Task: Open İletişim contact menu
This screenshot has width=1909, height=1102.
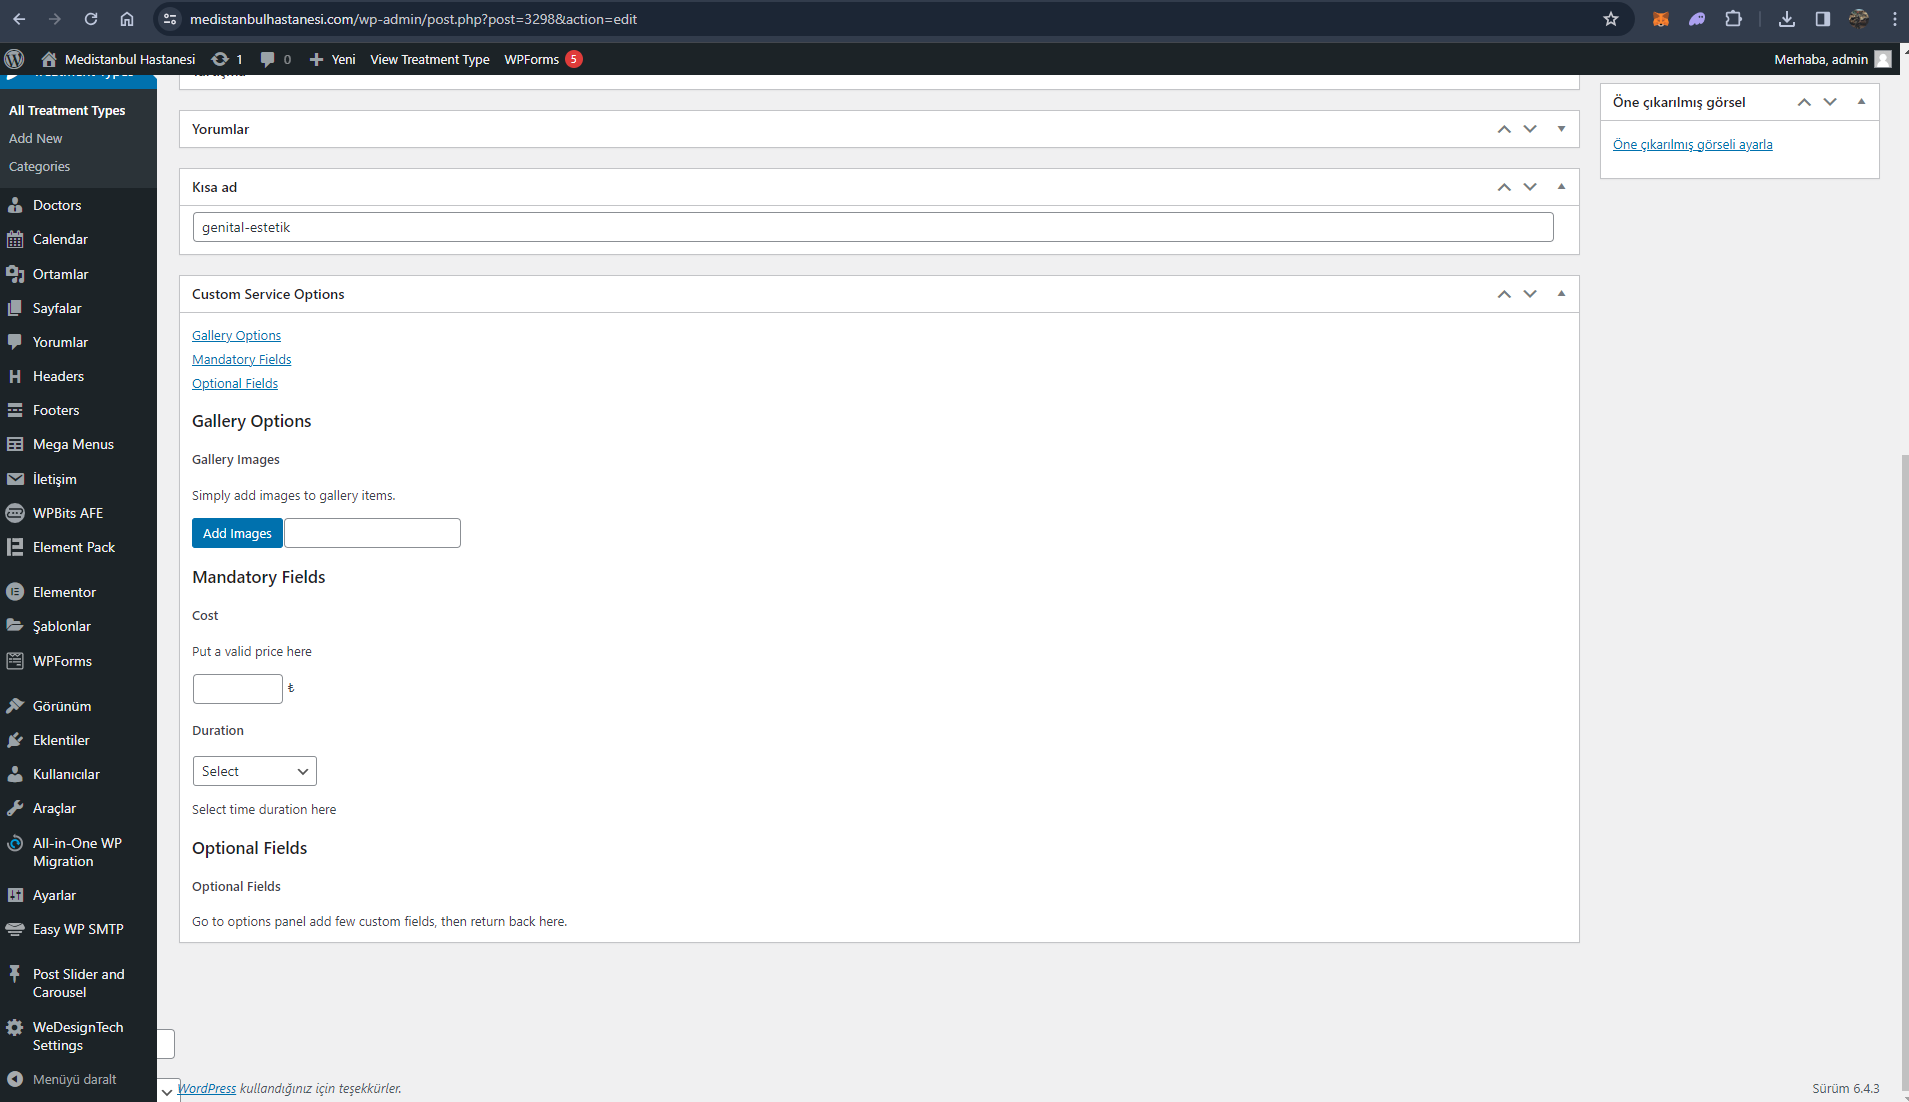Action: coord(54,479)
